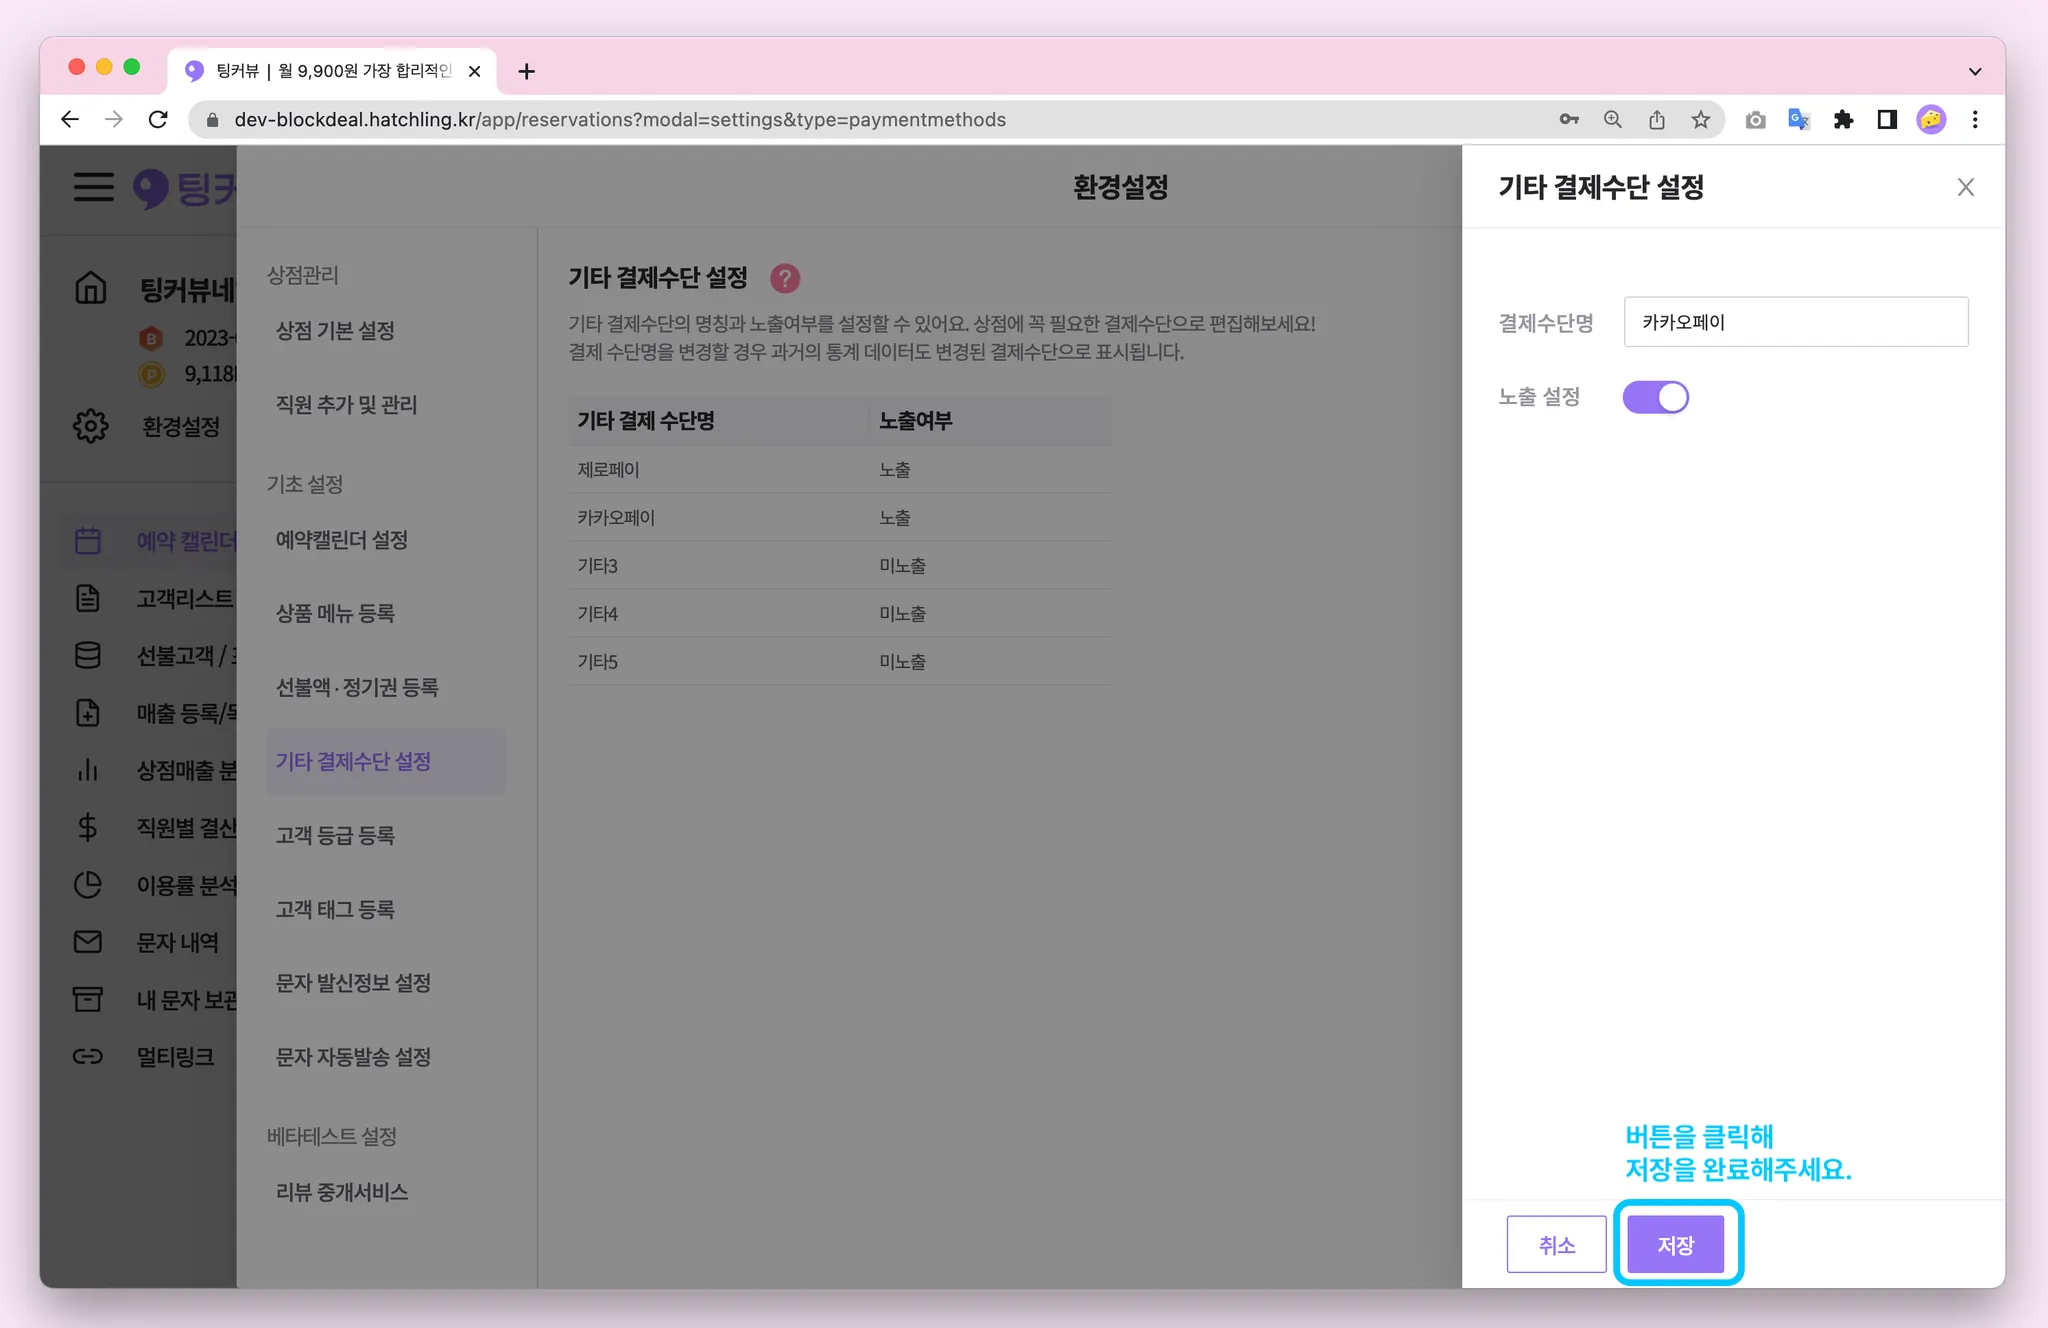Click the mail icon for 문자 내역
Image resolution: width=2048 pixels, height=1328 pixels.
pos(88,942)
